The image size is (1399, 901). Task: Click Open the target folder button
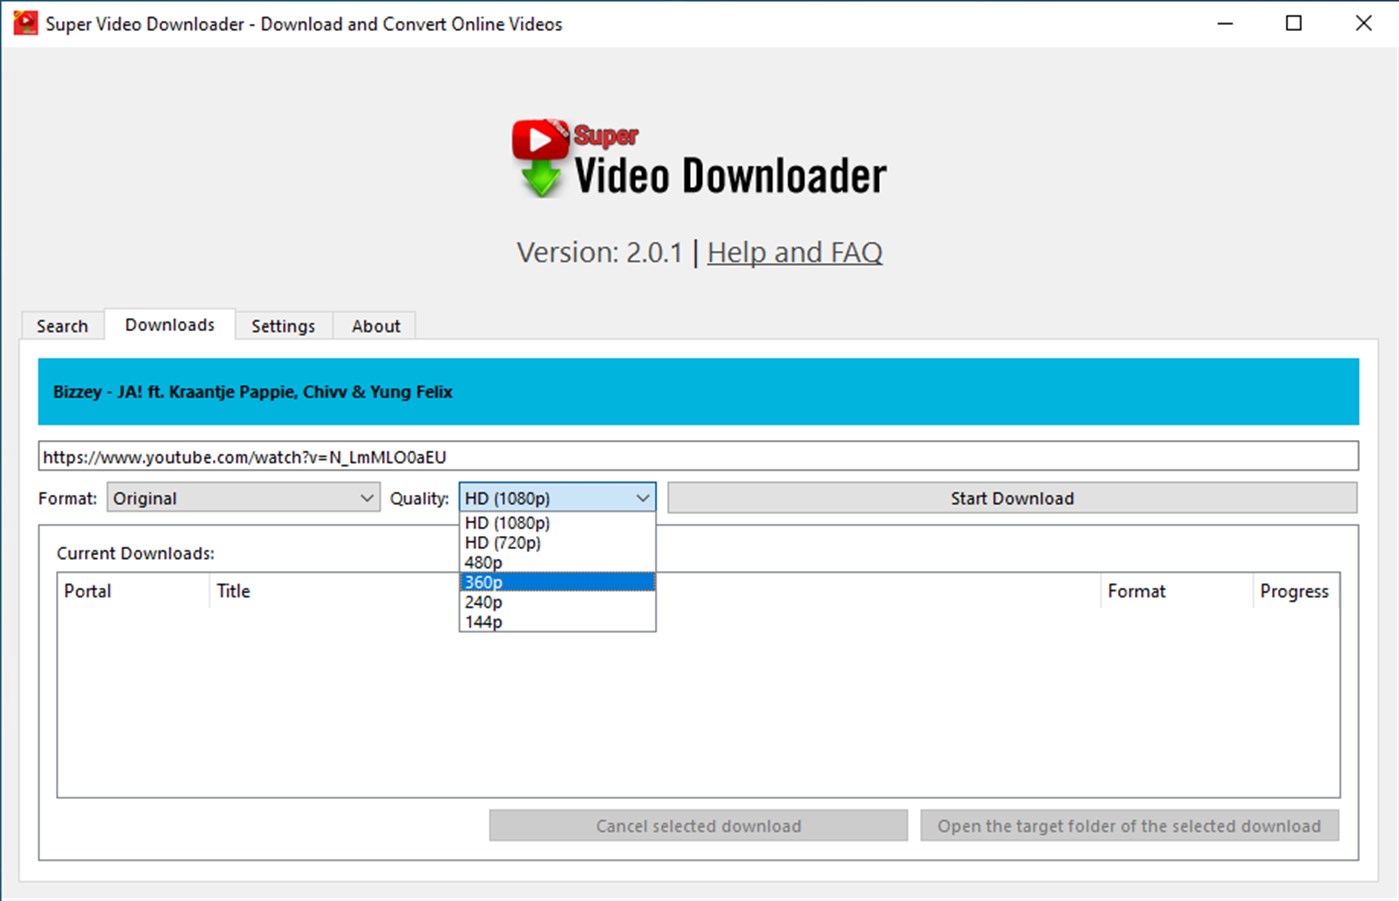[1129, 826]
